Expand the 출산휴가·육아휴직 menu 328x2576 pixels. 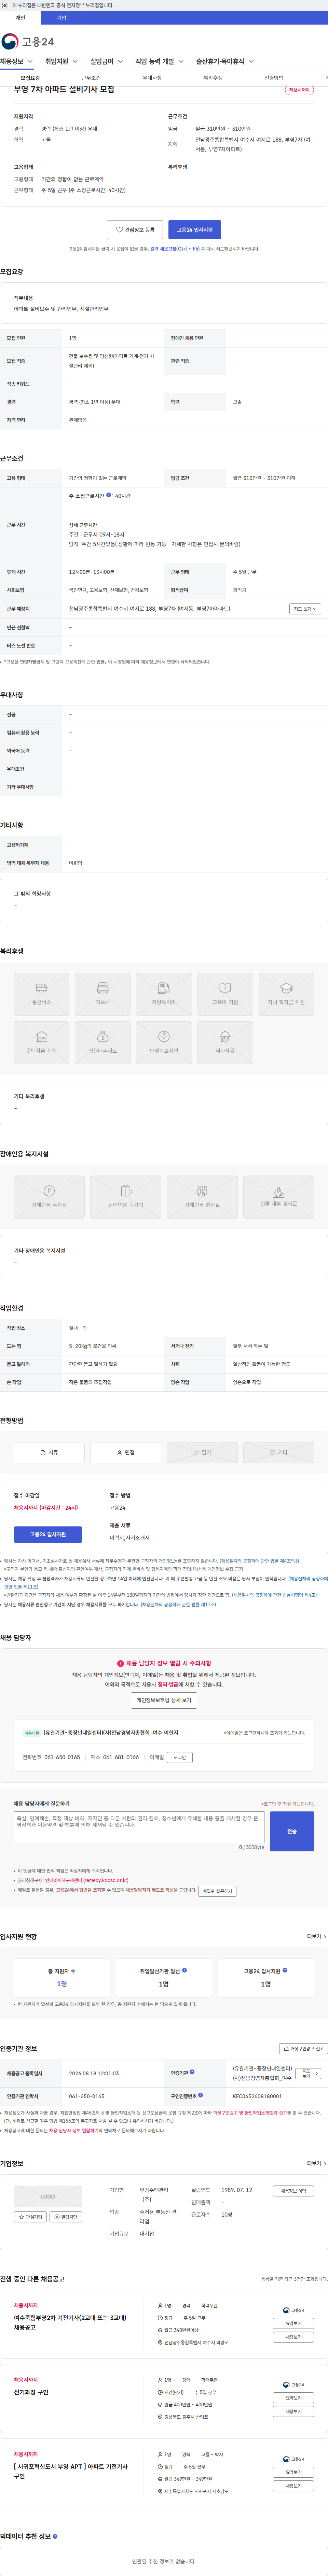(225, 62)
